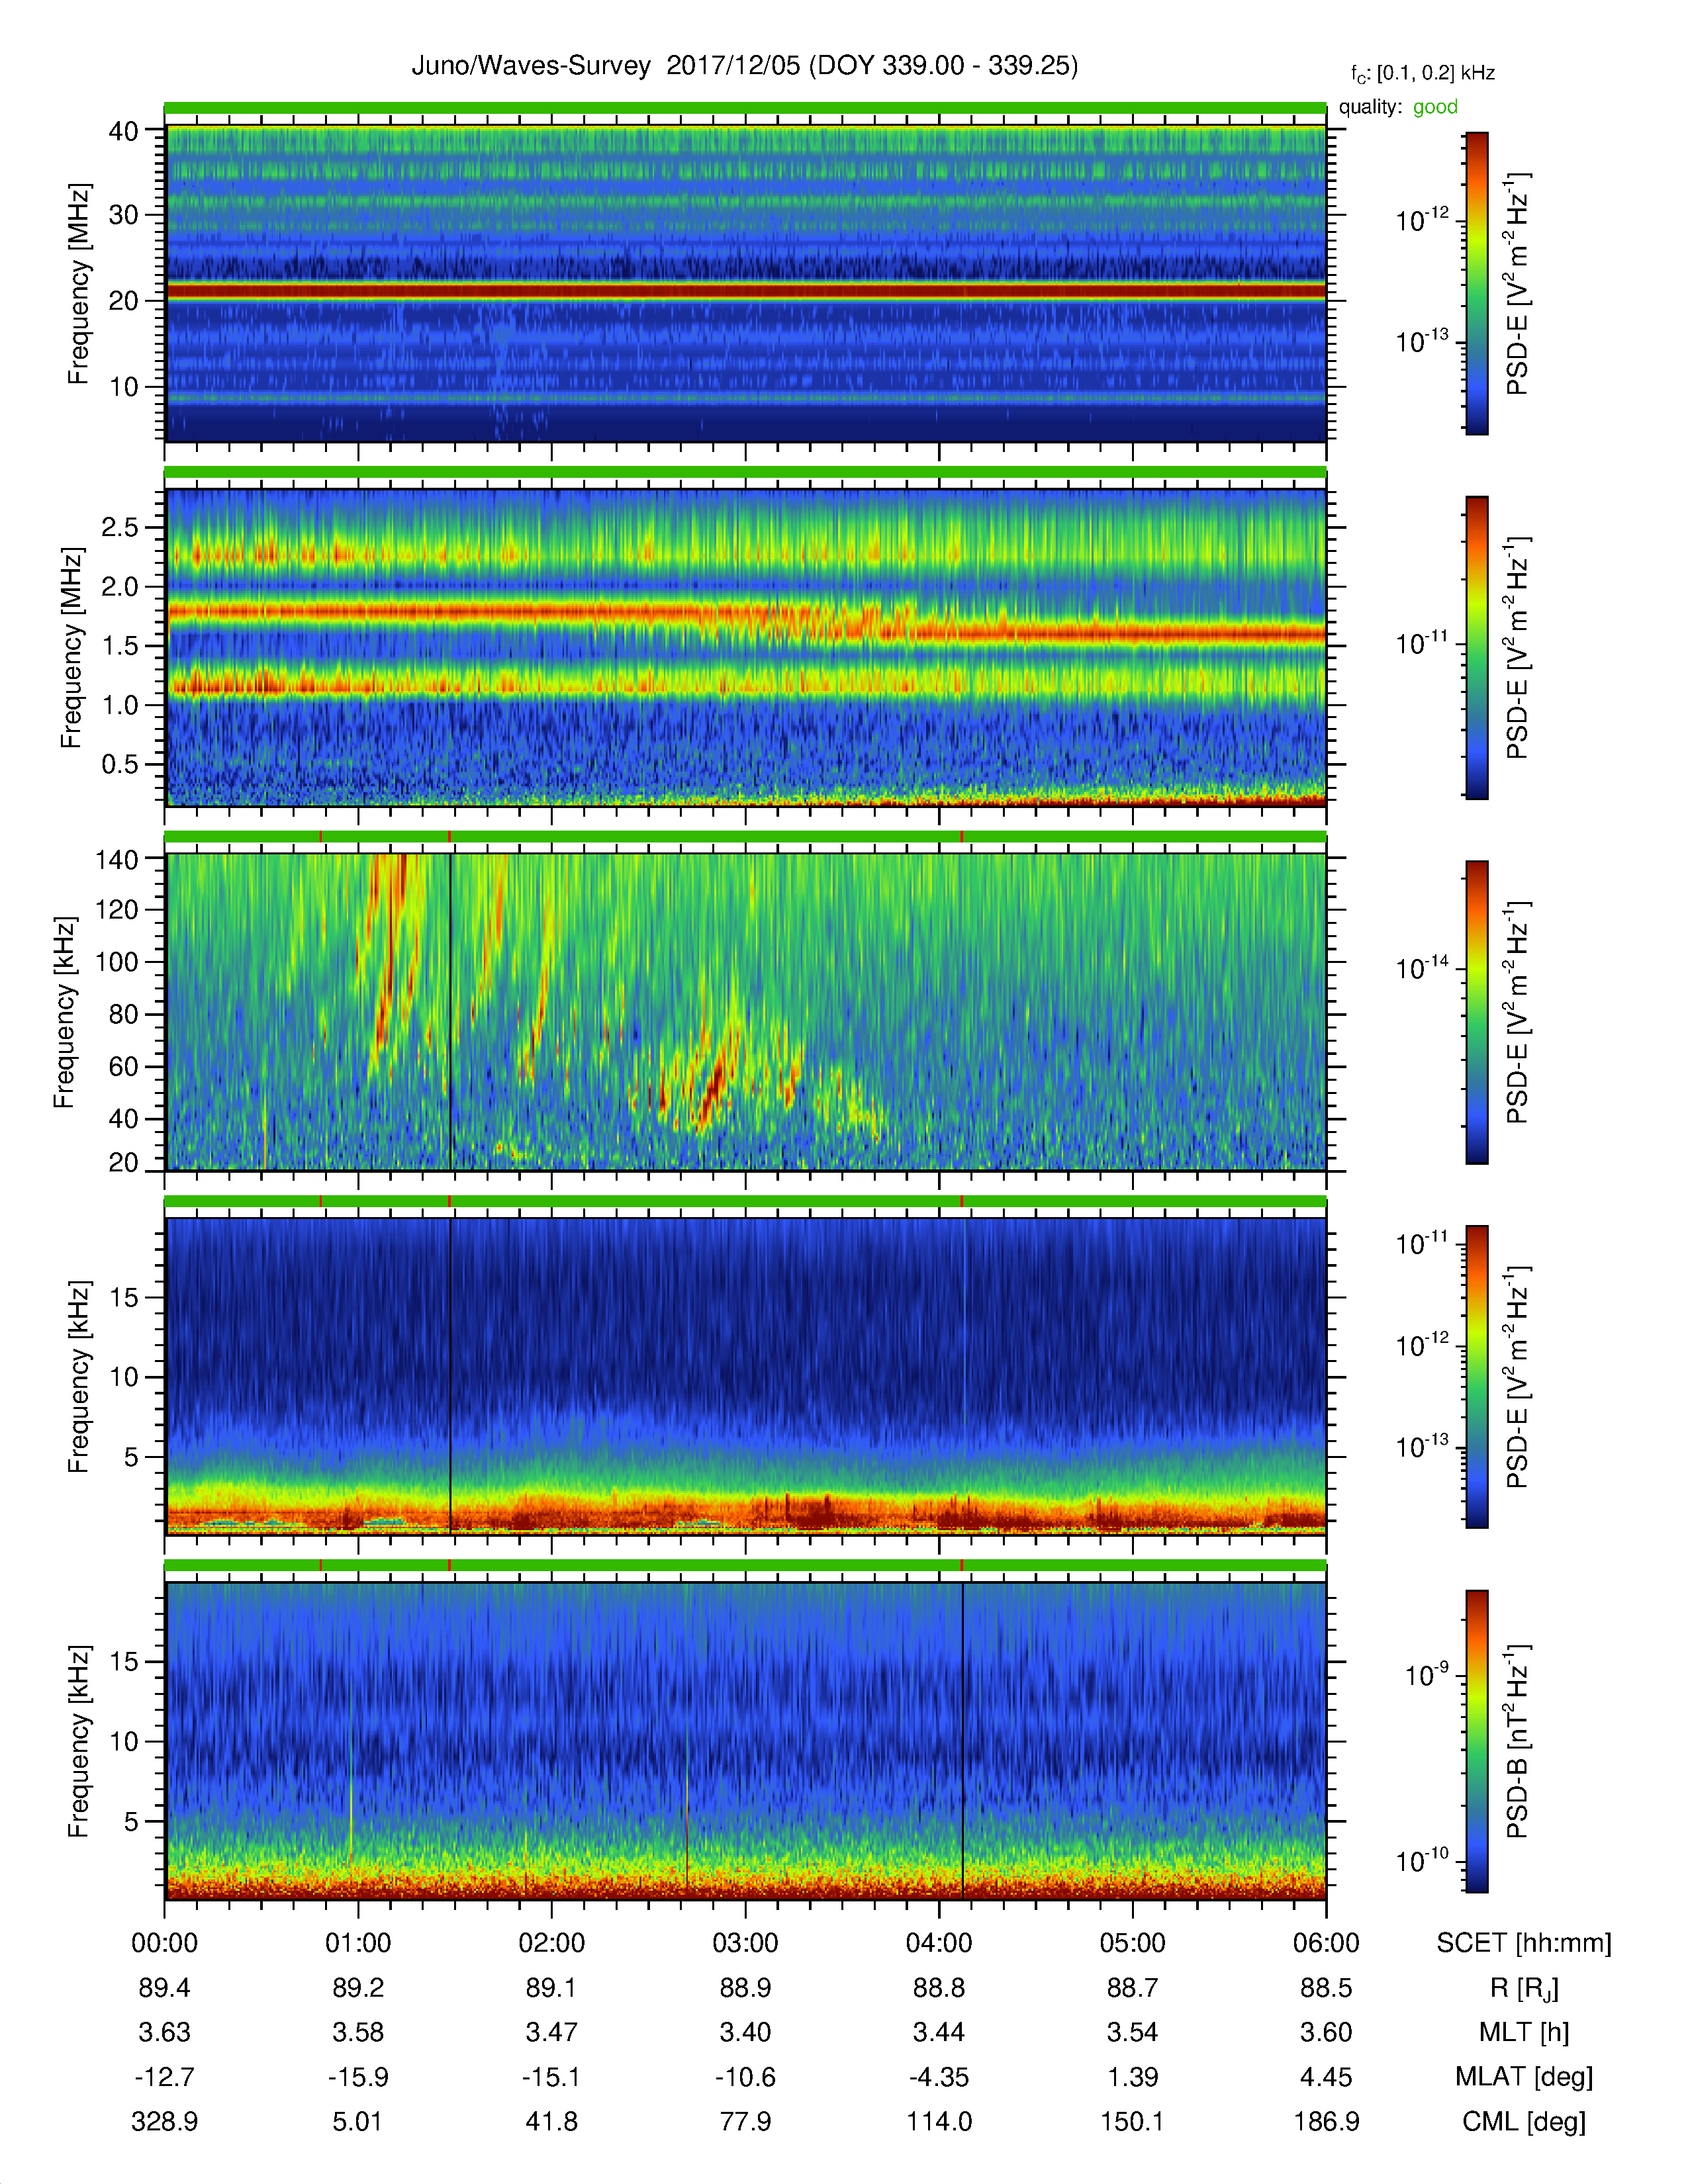1688x2184 pixels.
Task: Click the dark red 20 MHz band
Action: [745, 291]
